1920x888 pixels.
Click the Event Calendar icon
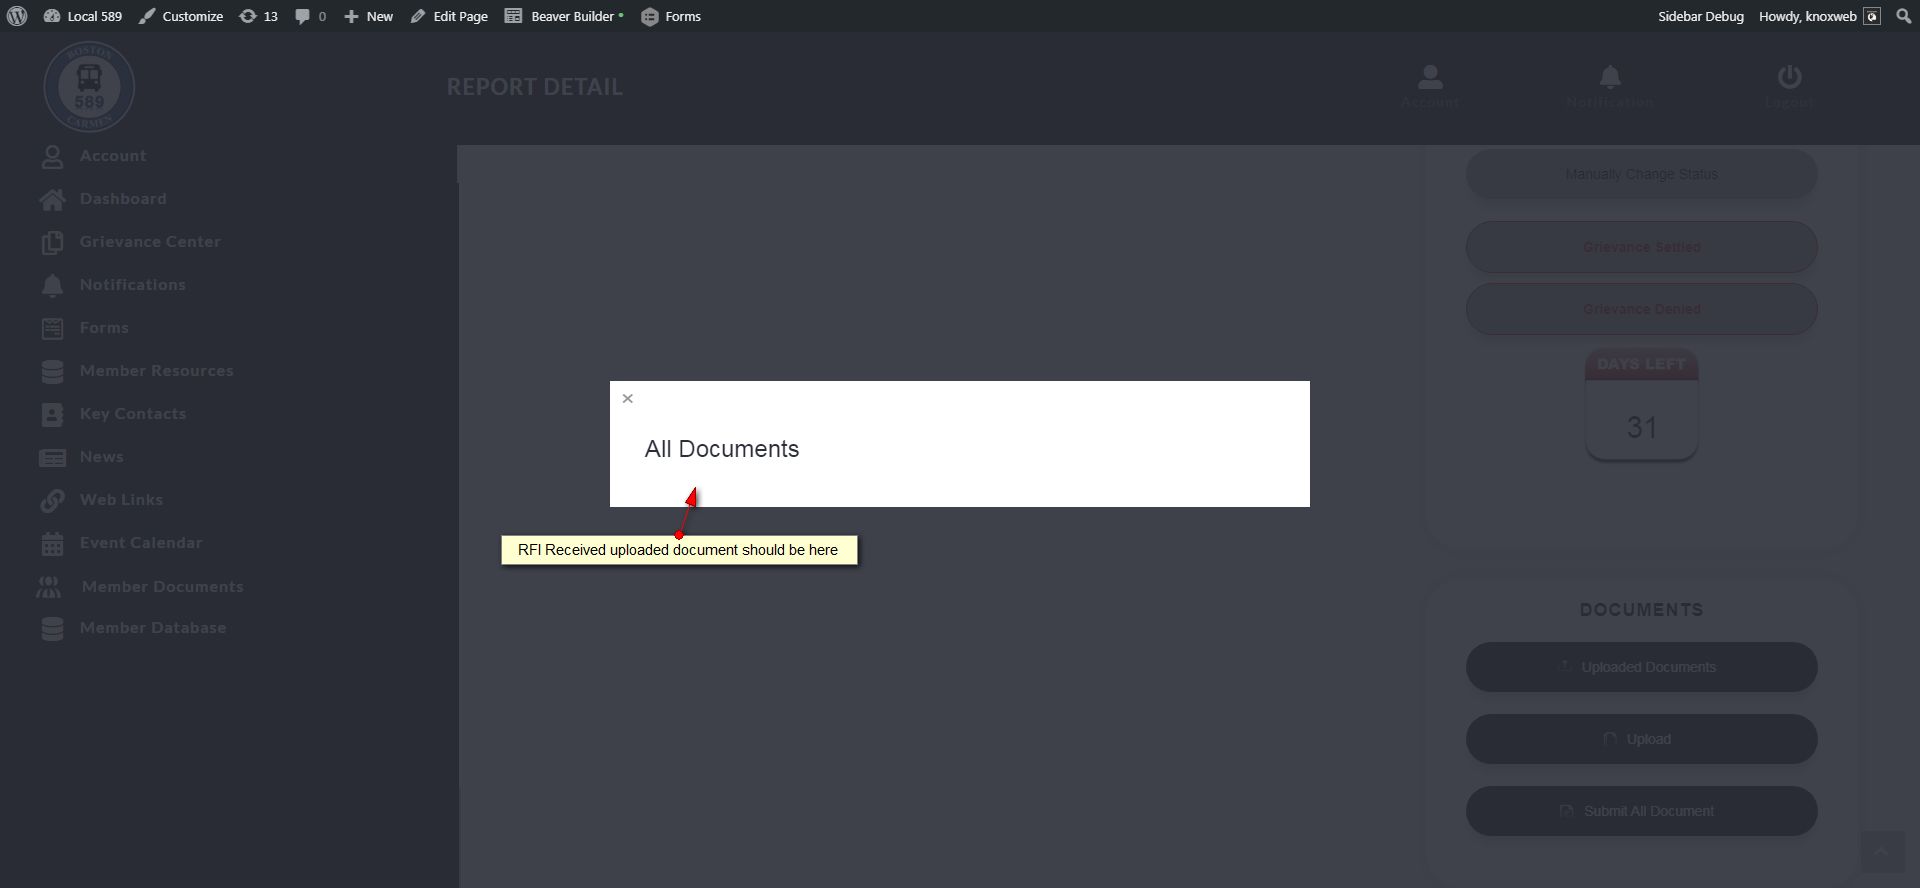pos(53,544)
